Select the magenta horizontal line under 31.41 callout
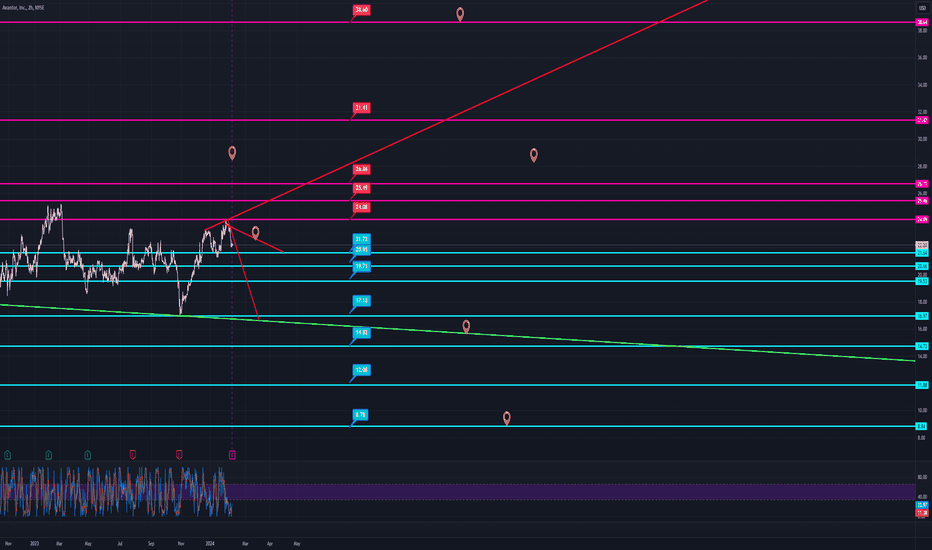 pos(458,120)
